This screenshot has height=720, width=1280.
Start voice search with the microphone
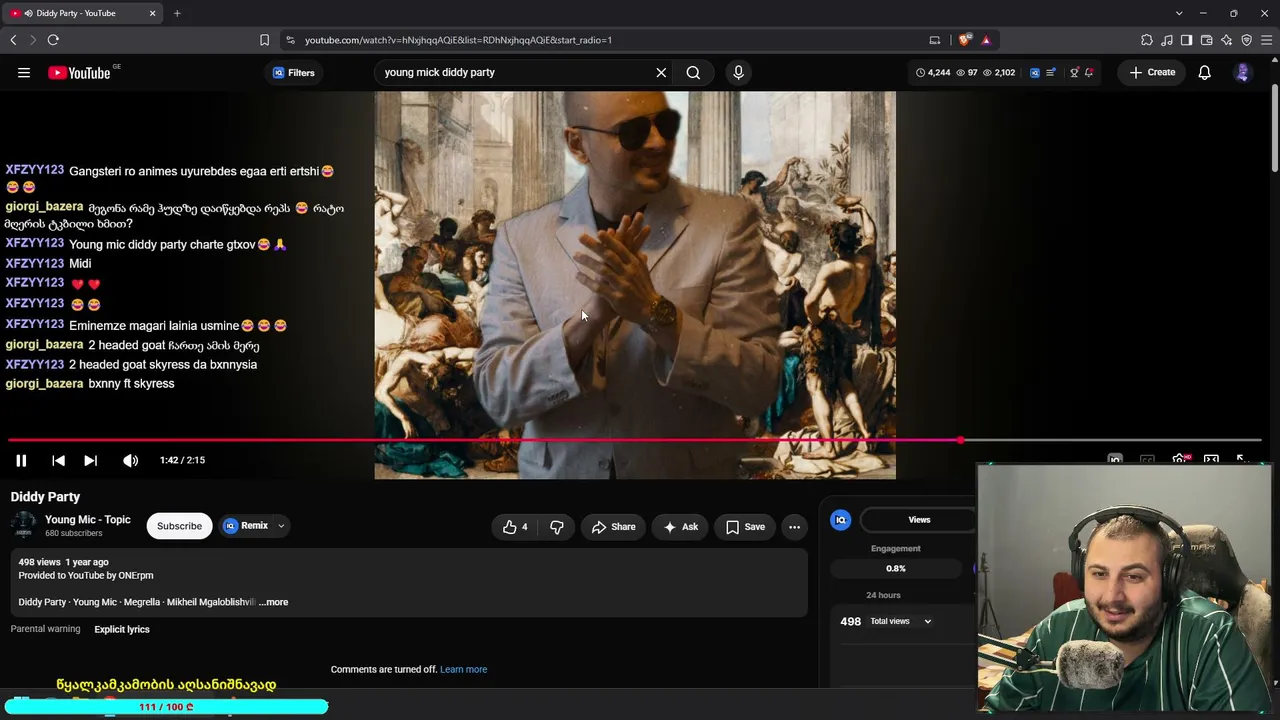click(738, 72)
